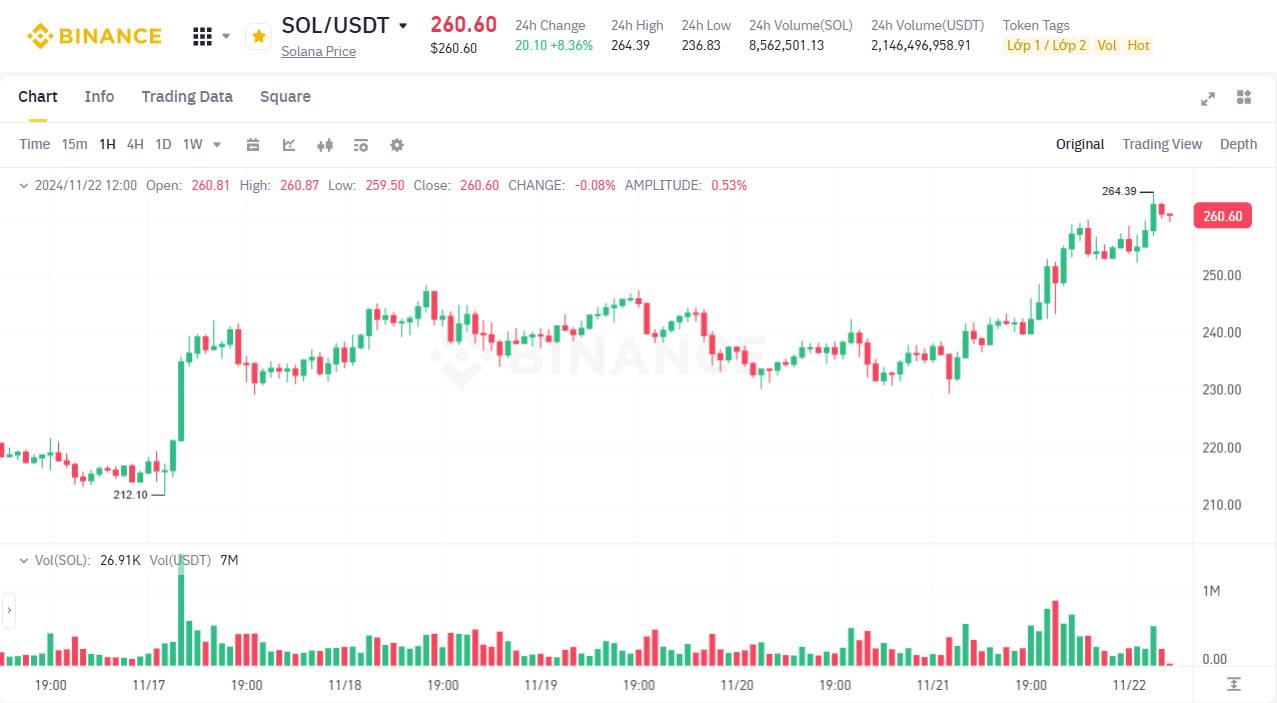Expand the SOL/USDT pair dropdown
1277x703 pixels.
point(403,26)
